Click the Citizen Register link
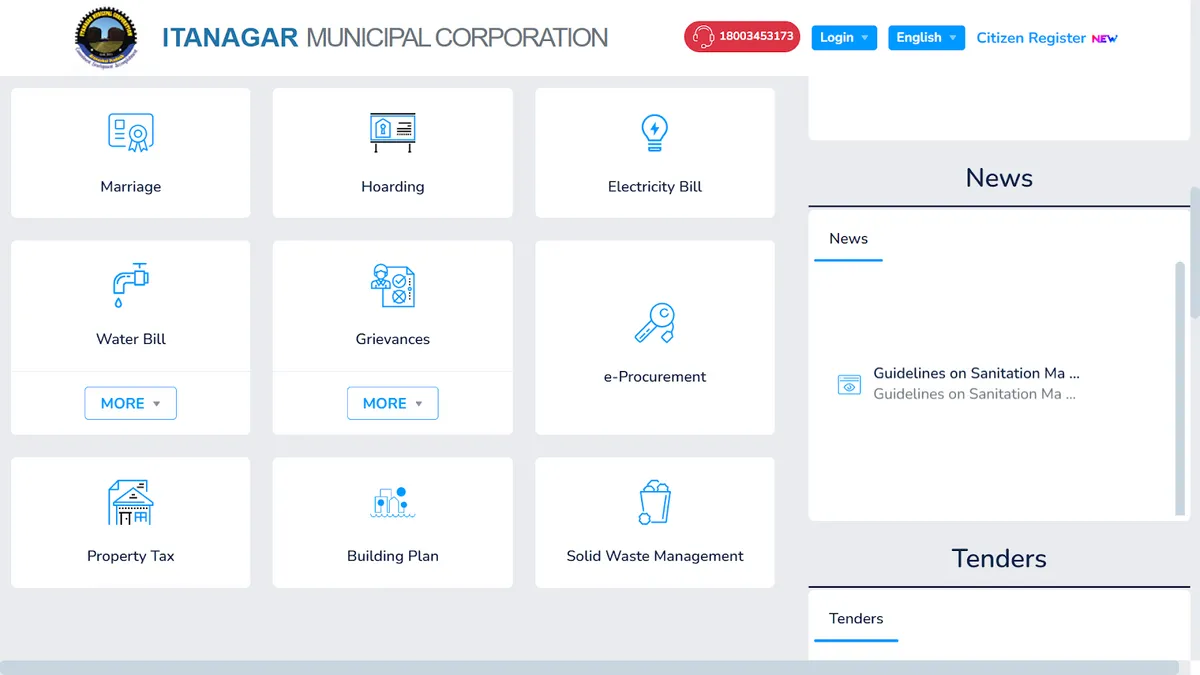Image resolution: width=1200 pixels, height=675 pixels. click(x=1031, y=38)
